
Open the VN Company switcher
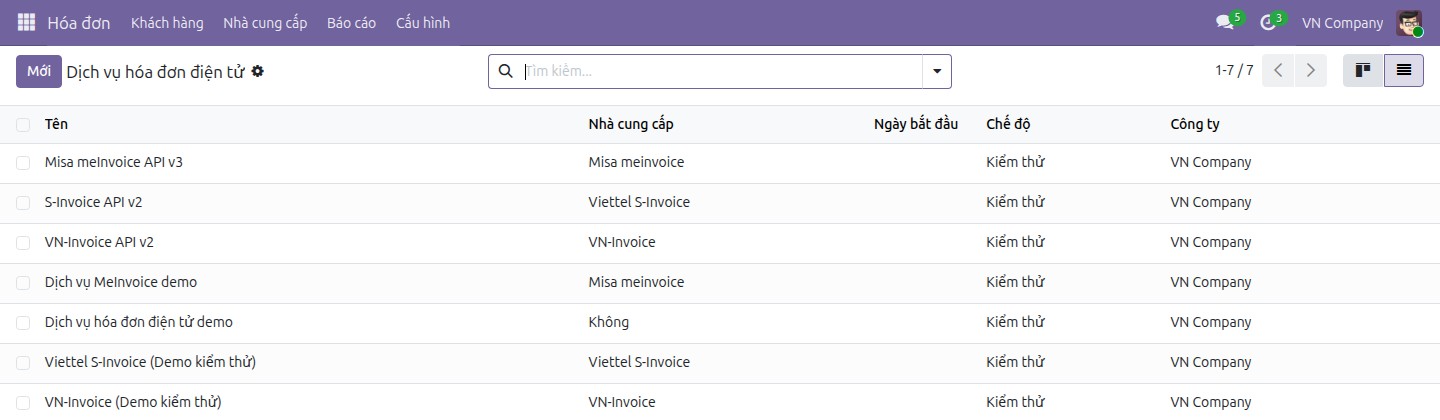click(x=1342, y=22)
